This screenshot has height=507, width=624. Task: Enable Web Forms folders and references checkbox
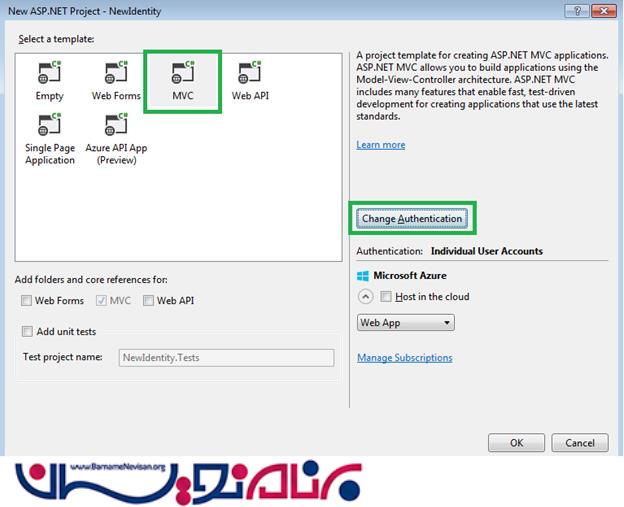[x=27, y=300]
